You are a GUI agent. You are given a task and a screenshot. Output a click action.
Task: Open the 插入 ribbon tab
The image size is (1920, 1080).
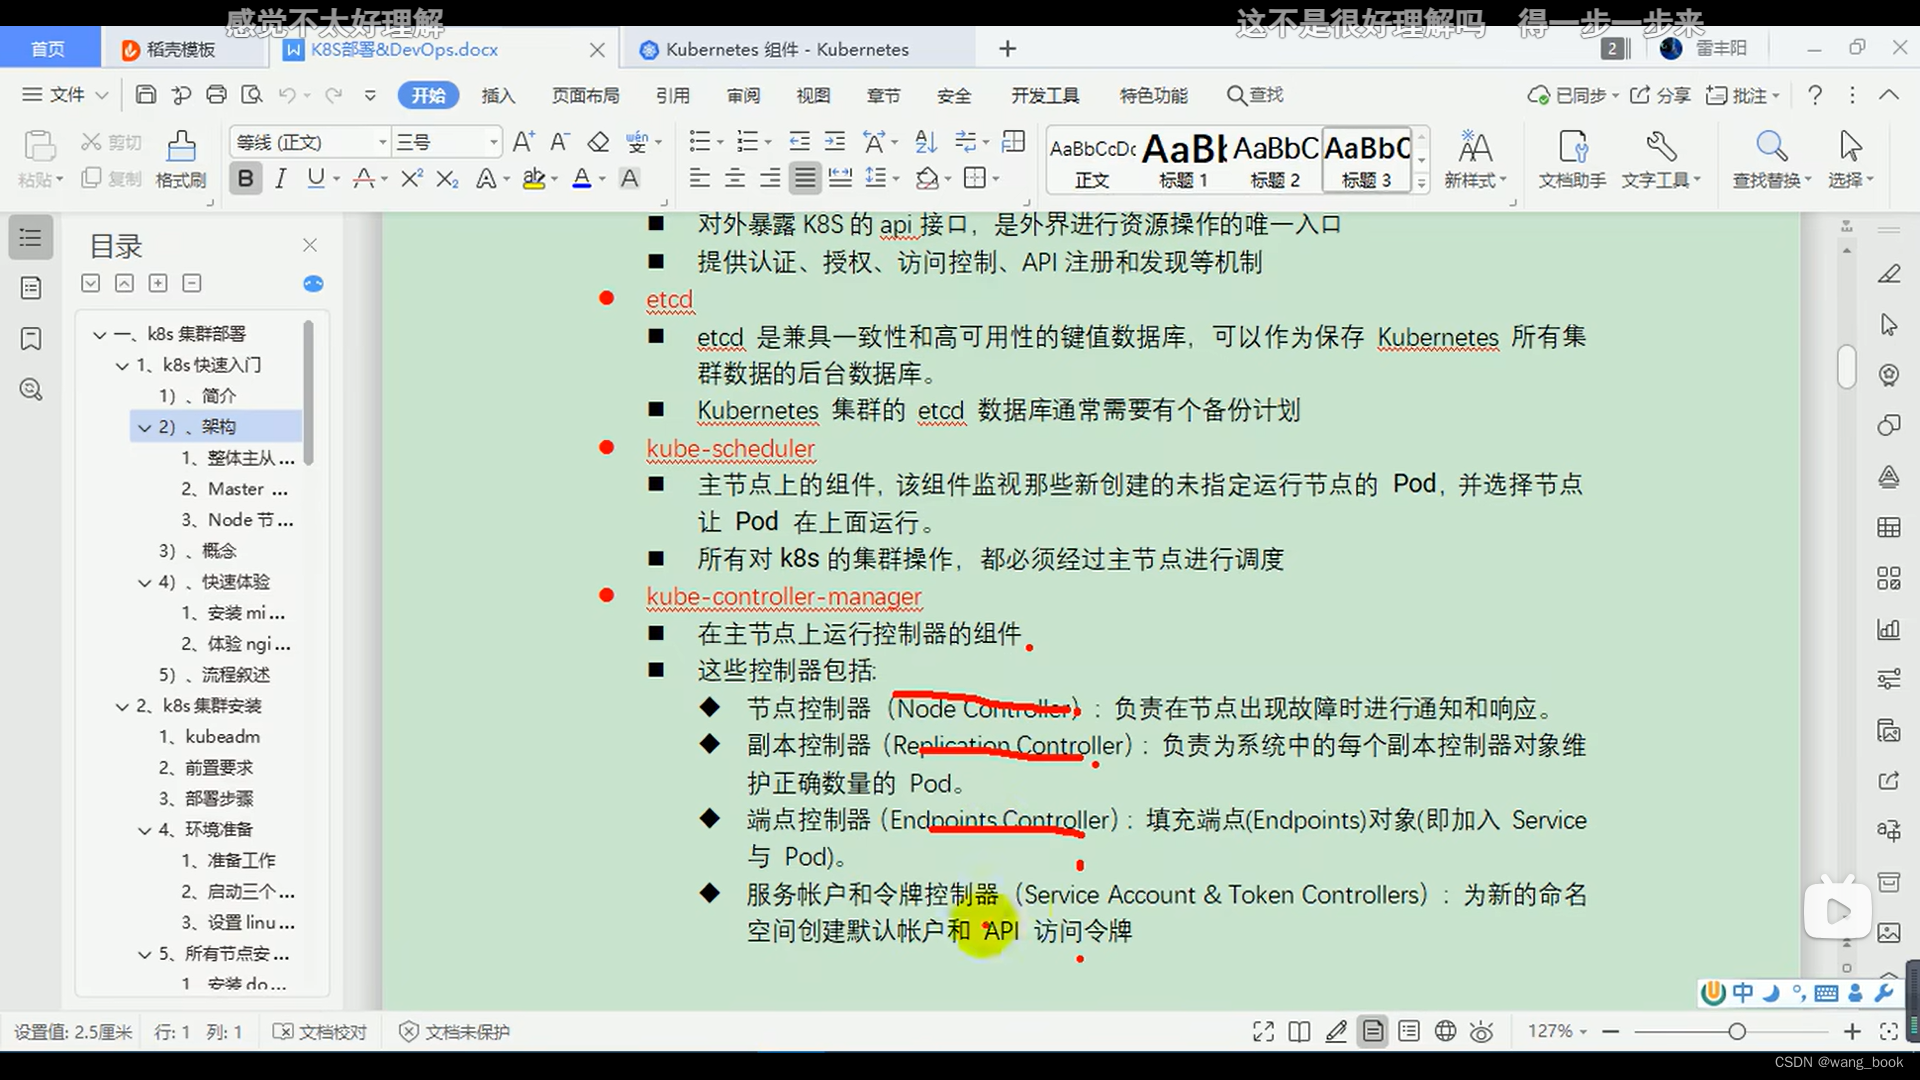498,95
